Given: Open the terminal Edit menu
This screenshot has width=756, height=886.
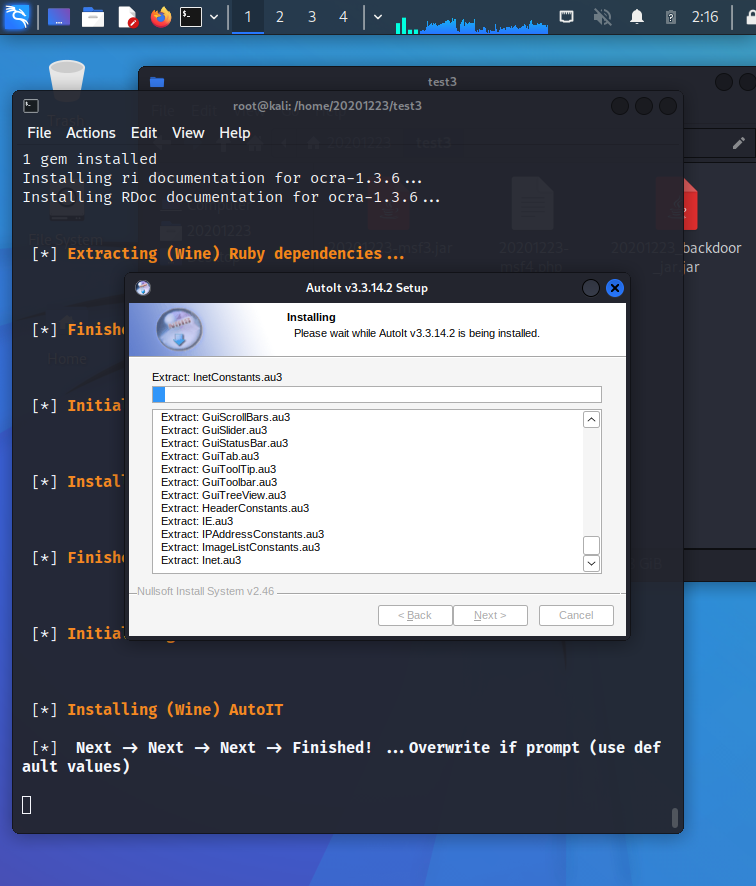Looking at the screenshot, I should click(144, 133).
